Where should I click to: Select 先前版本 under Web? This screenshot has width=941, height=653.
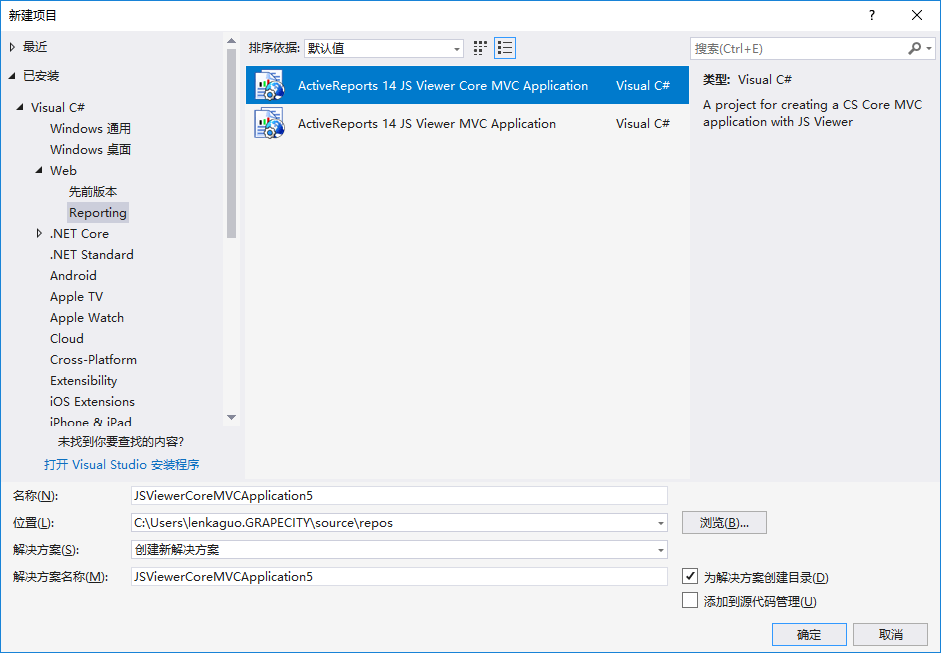tap(92, 191)
